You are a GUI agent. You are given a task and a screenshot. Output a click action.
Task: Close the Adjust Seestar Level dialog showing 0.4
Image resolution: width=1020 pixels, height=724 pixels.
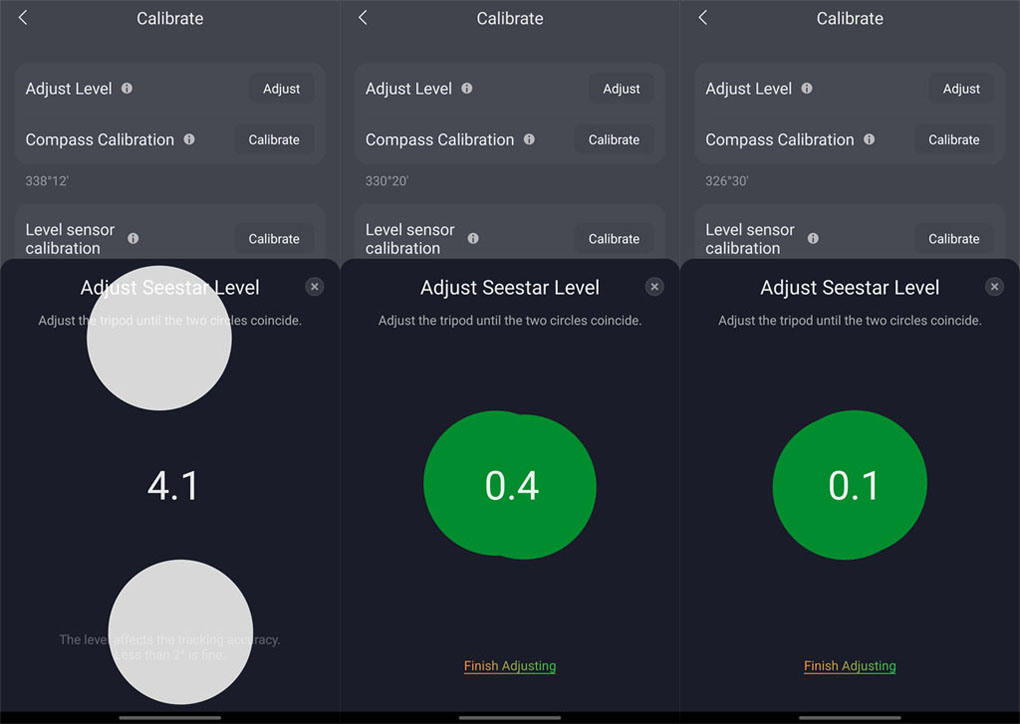[654, 287]
